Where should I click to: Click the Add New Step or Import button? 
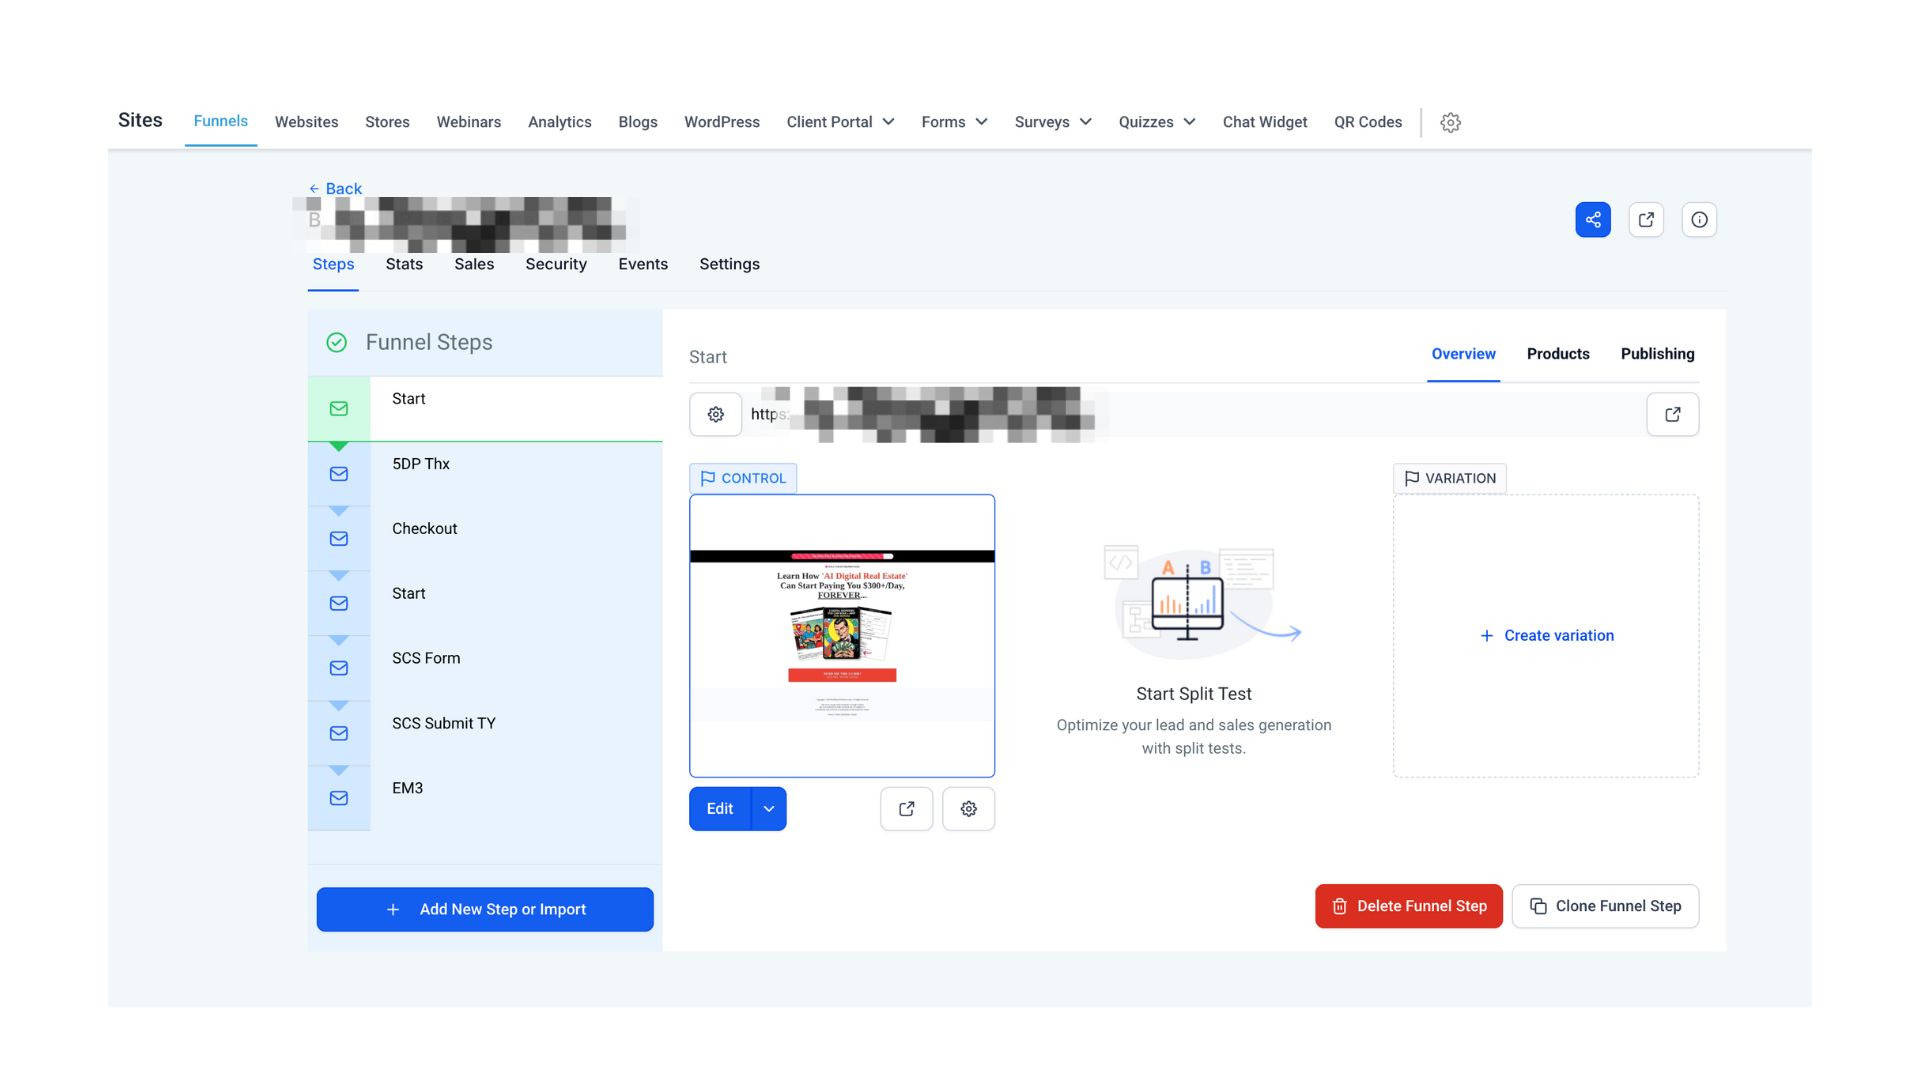(x=485, y=909)
